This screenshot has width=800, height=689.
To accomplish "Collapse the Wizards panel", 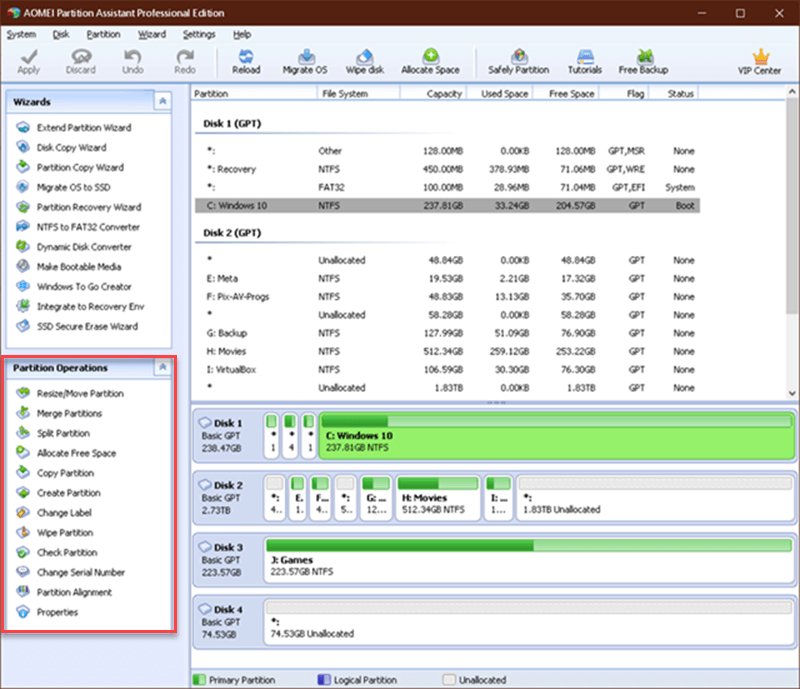I will point(163,101).
